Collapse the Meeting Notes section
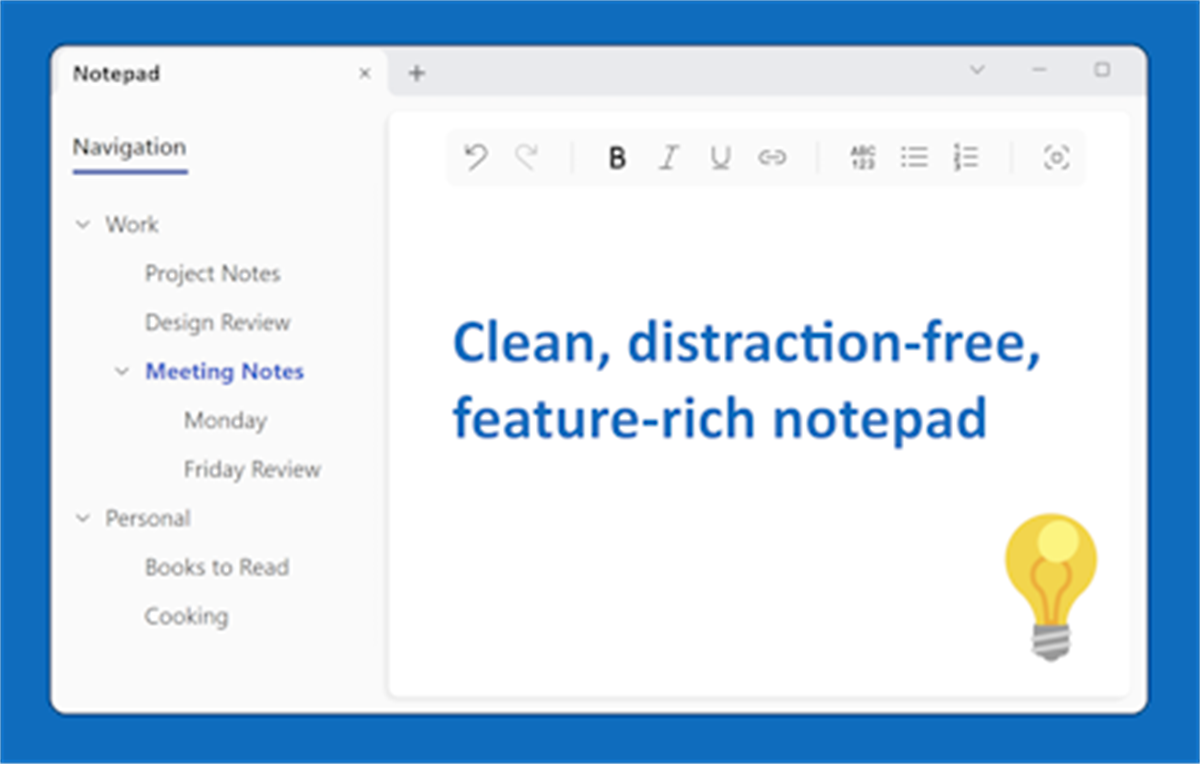Viewport: 1200px width, 764px height. [x=122, y=372]
